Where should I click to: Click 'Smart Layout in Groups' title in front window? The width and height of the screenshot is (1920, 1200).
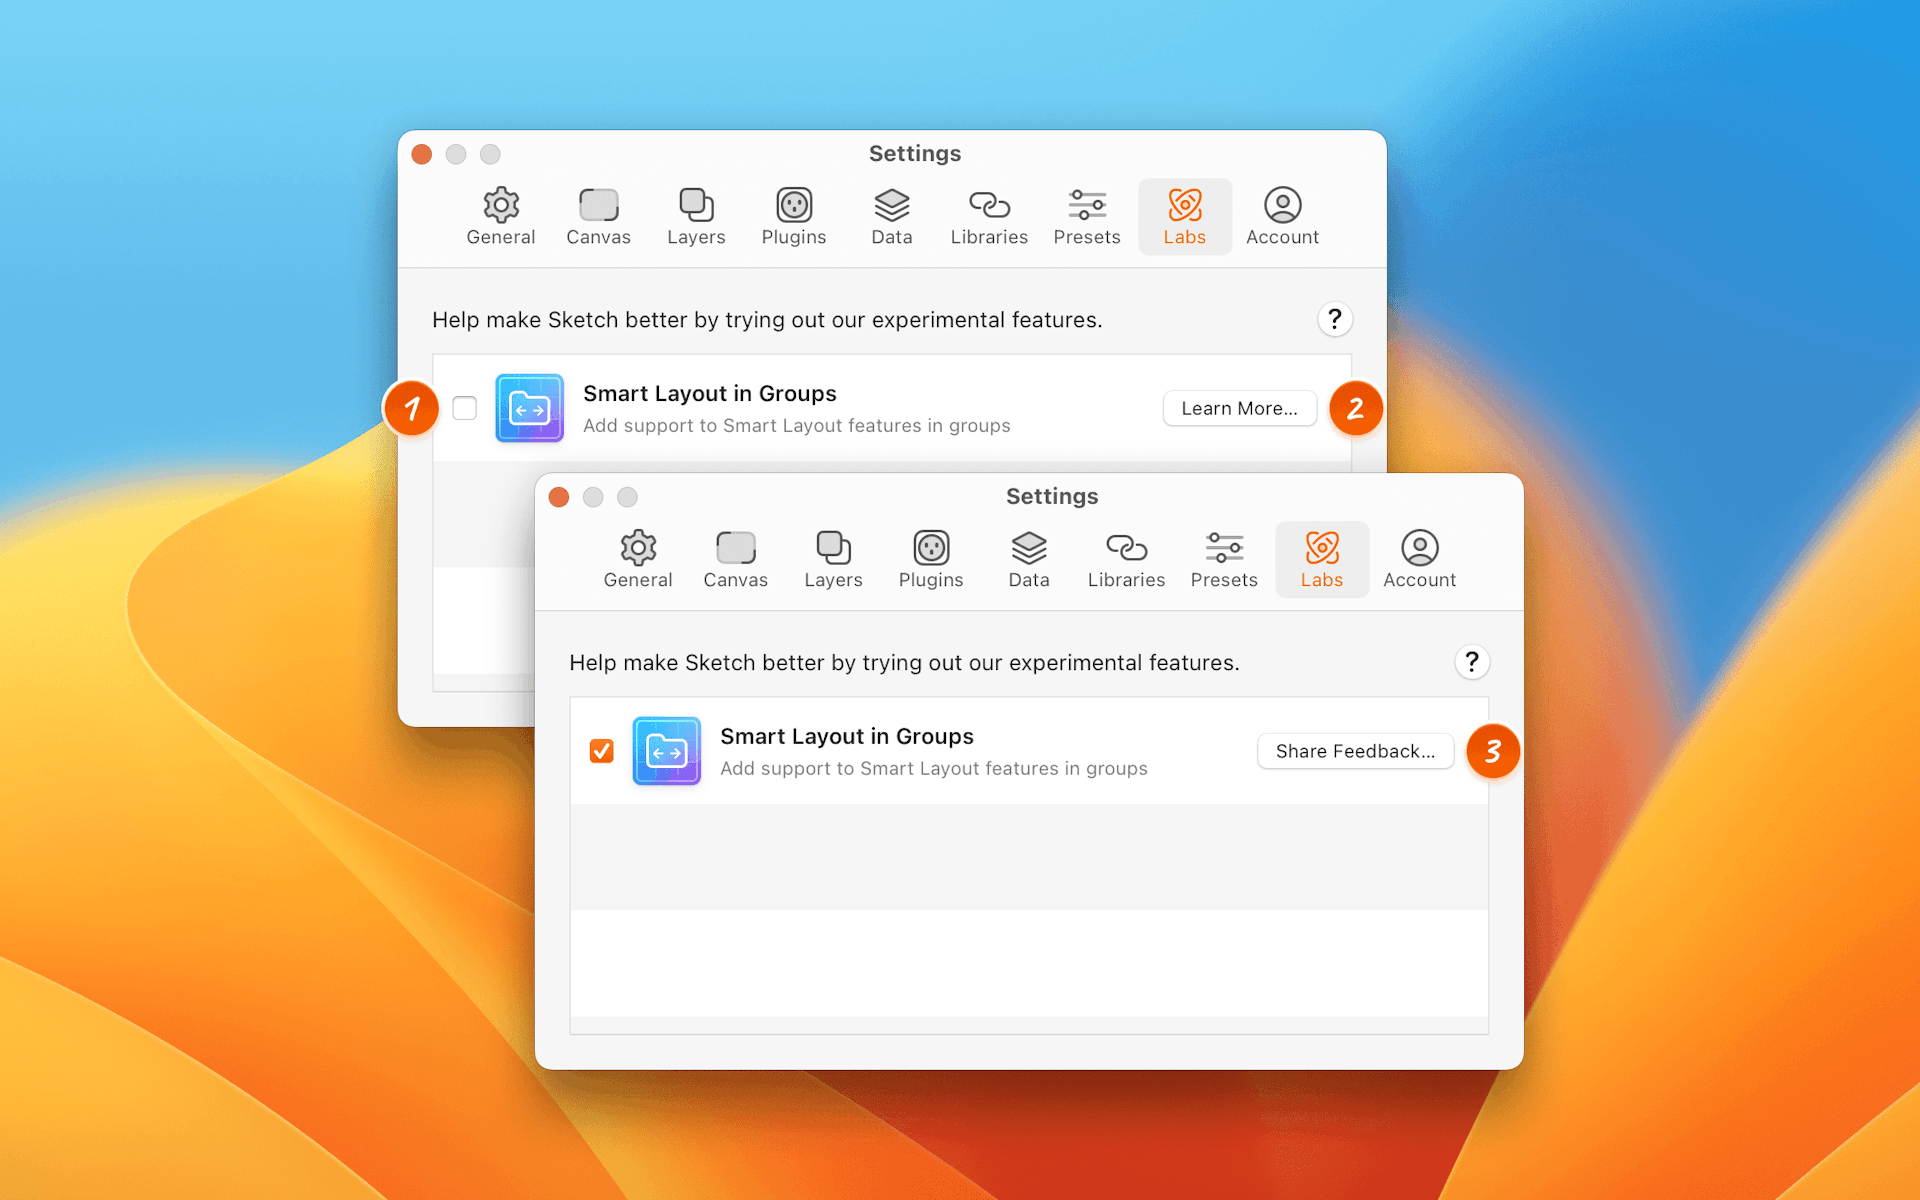coord(847,736)
